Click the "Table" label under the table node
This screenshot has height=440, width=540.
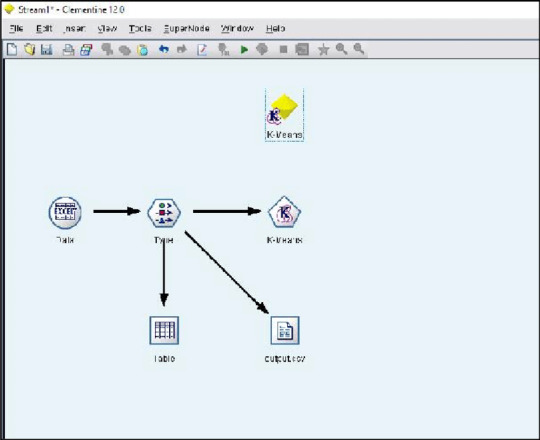pyautogui.click(x=164, y=359)
